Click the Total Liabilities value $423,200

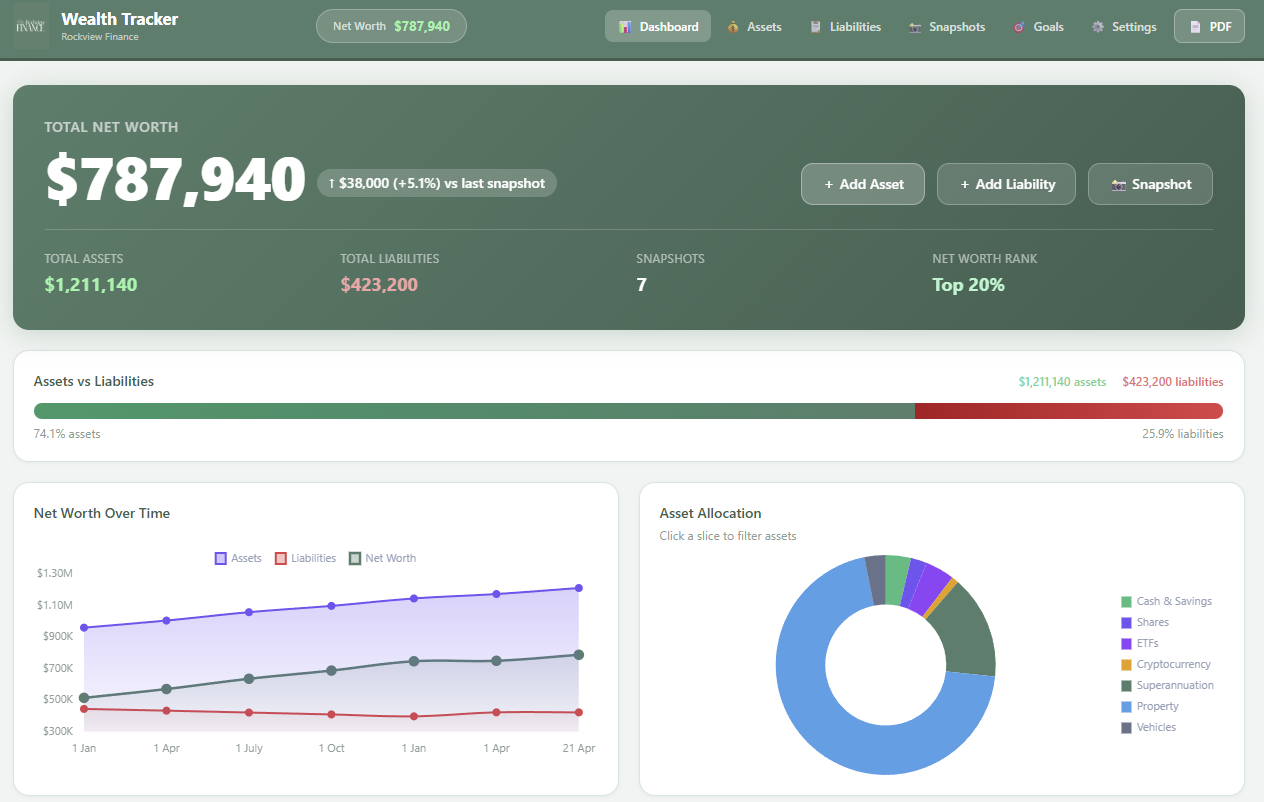[x=379, y=284]
